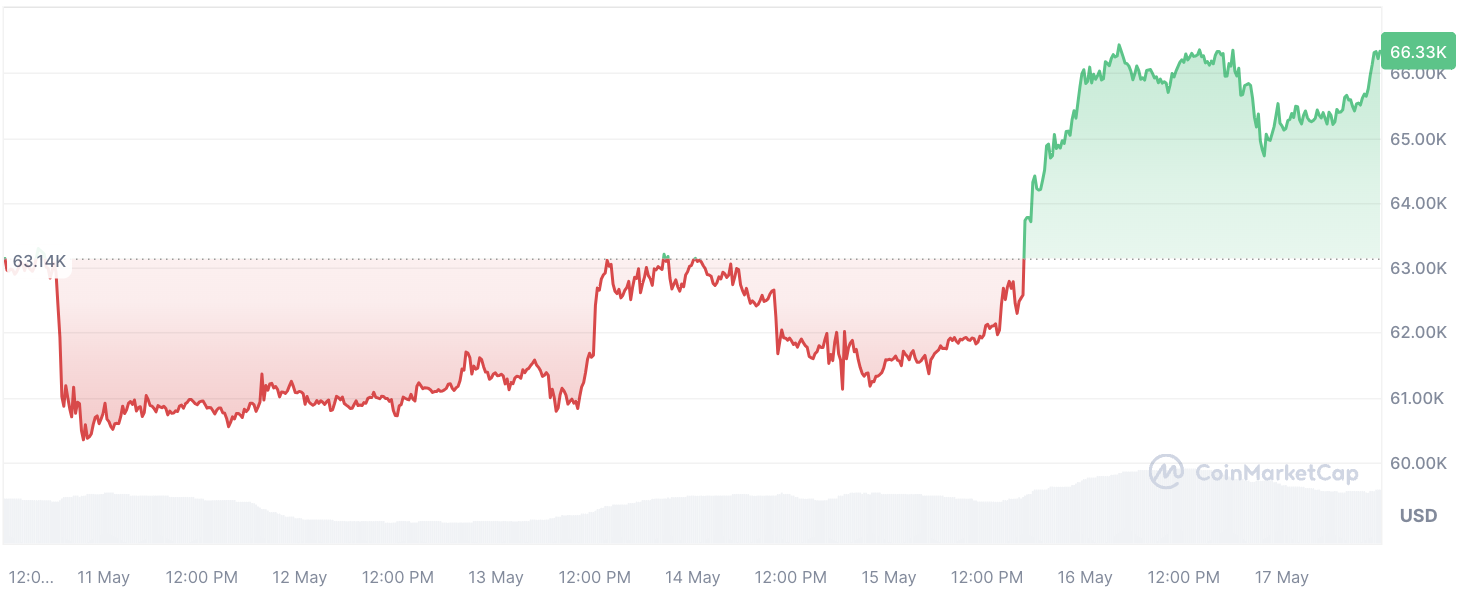1464x614 pixels.
Task: Click the green 66.33K current price tag
Action: [x=1418, y=52]
